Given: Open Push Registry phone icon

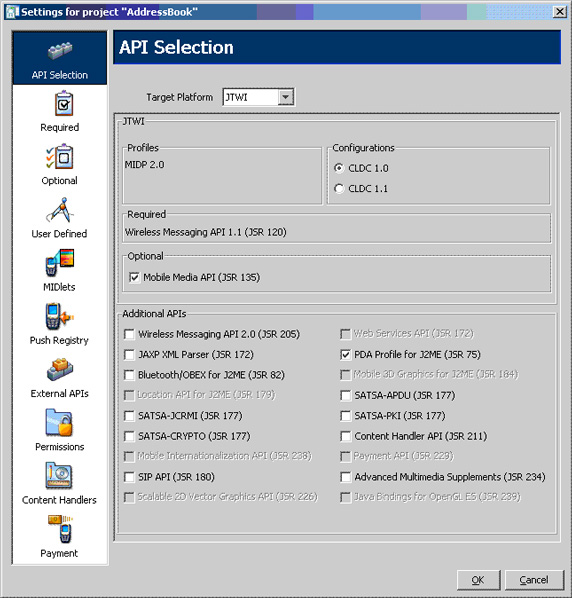Looking at the screenshot, I should pos(60,316).
